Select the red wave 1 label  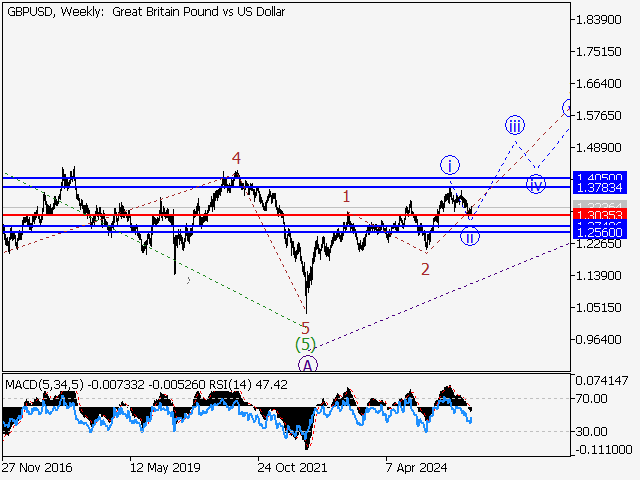click(346, 197)
